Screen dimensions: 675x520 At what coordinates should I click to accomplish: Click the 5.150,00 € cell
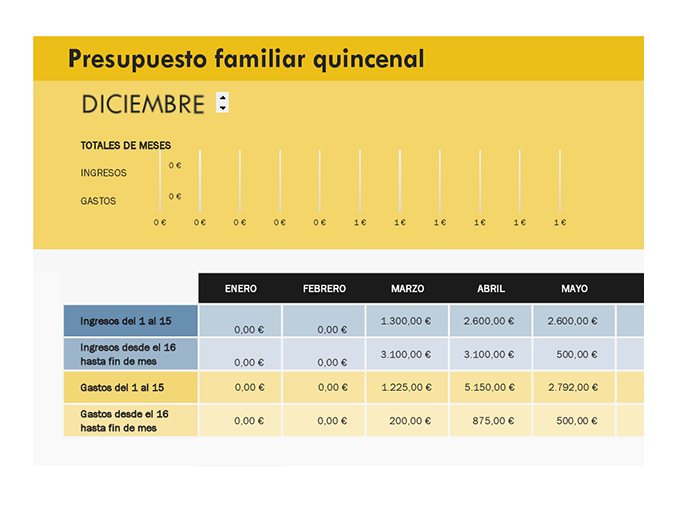(x=491, y=387)
